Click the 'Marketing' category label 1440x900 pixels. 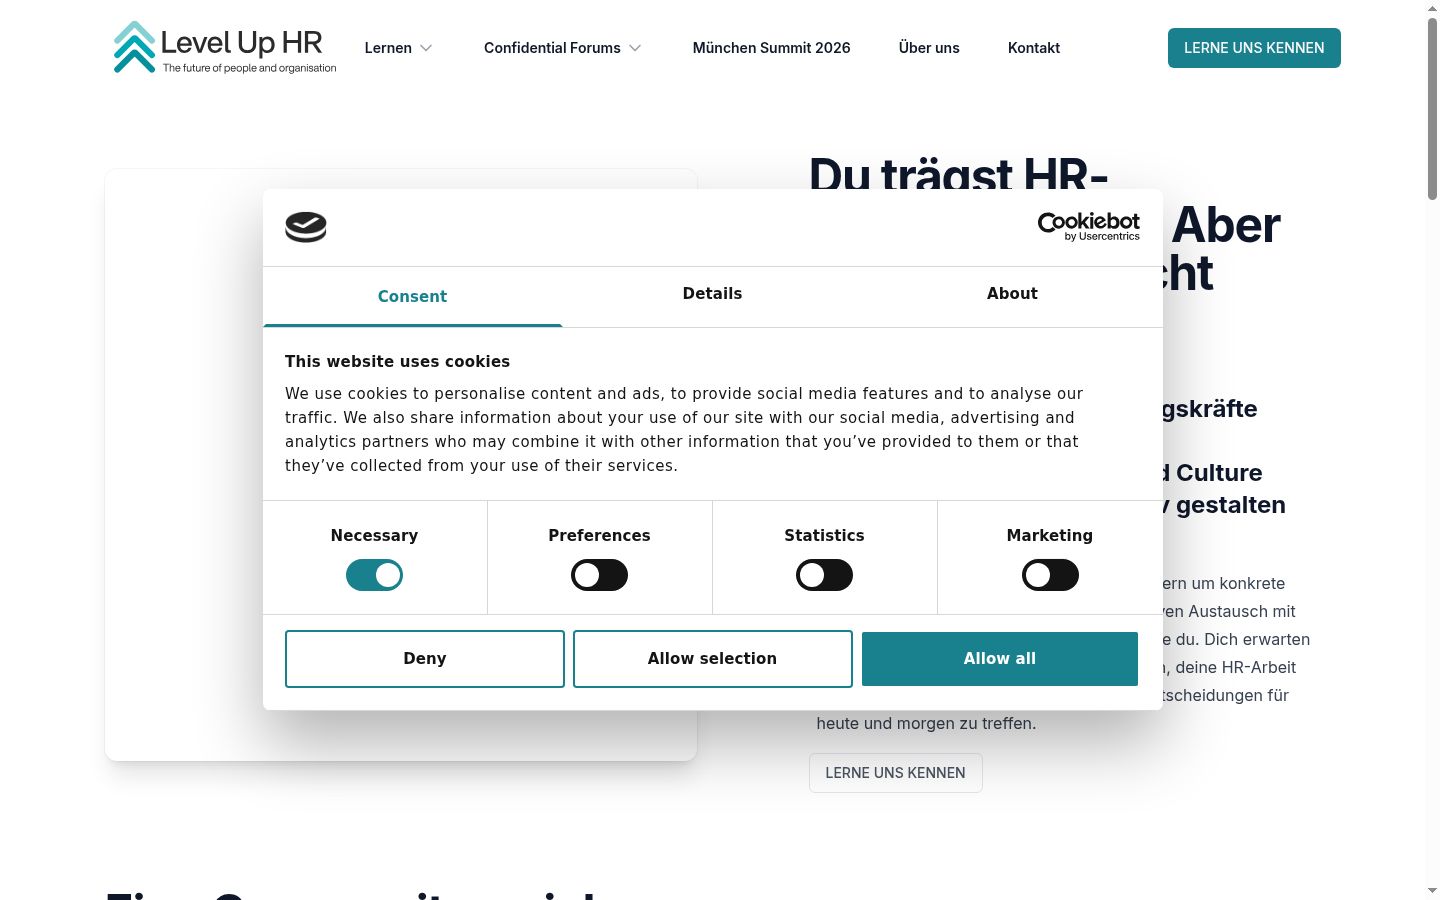[x=1050, y=536]
